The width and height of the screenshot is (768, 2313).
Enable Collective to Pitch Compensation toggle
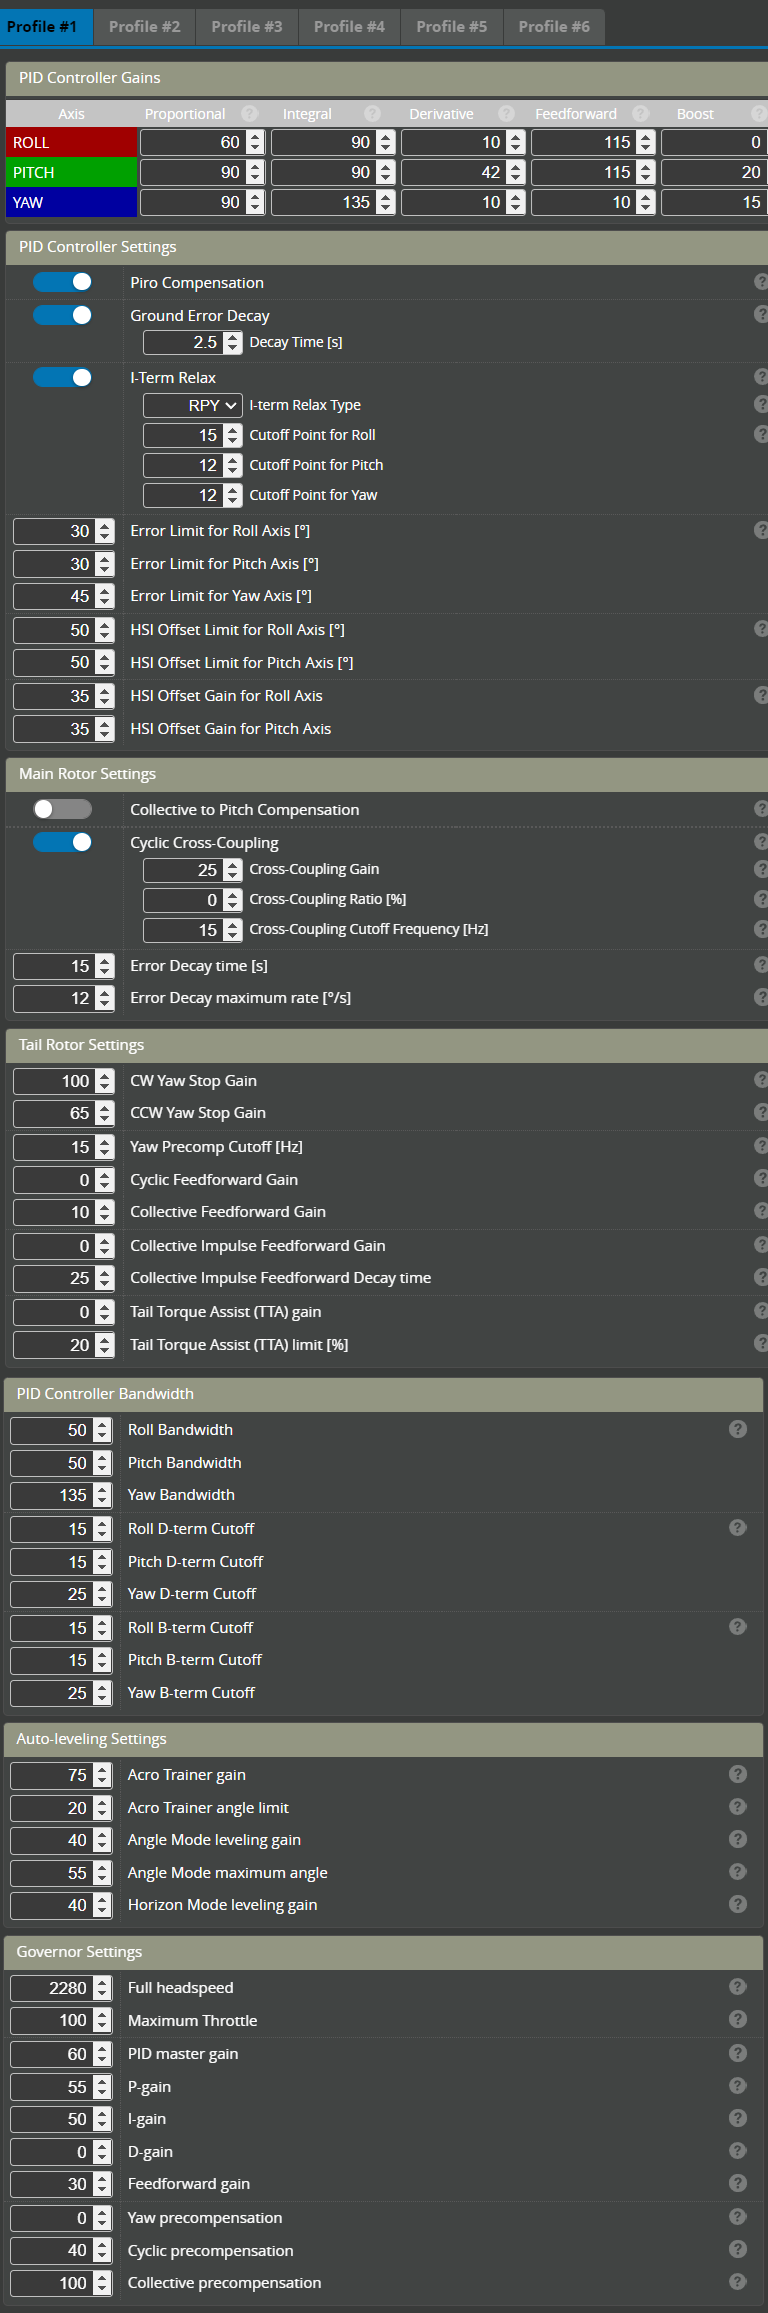coord(62,809)
